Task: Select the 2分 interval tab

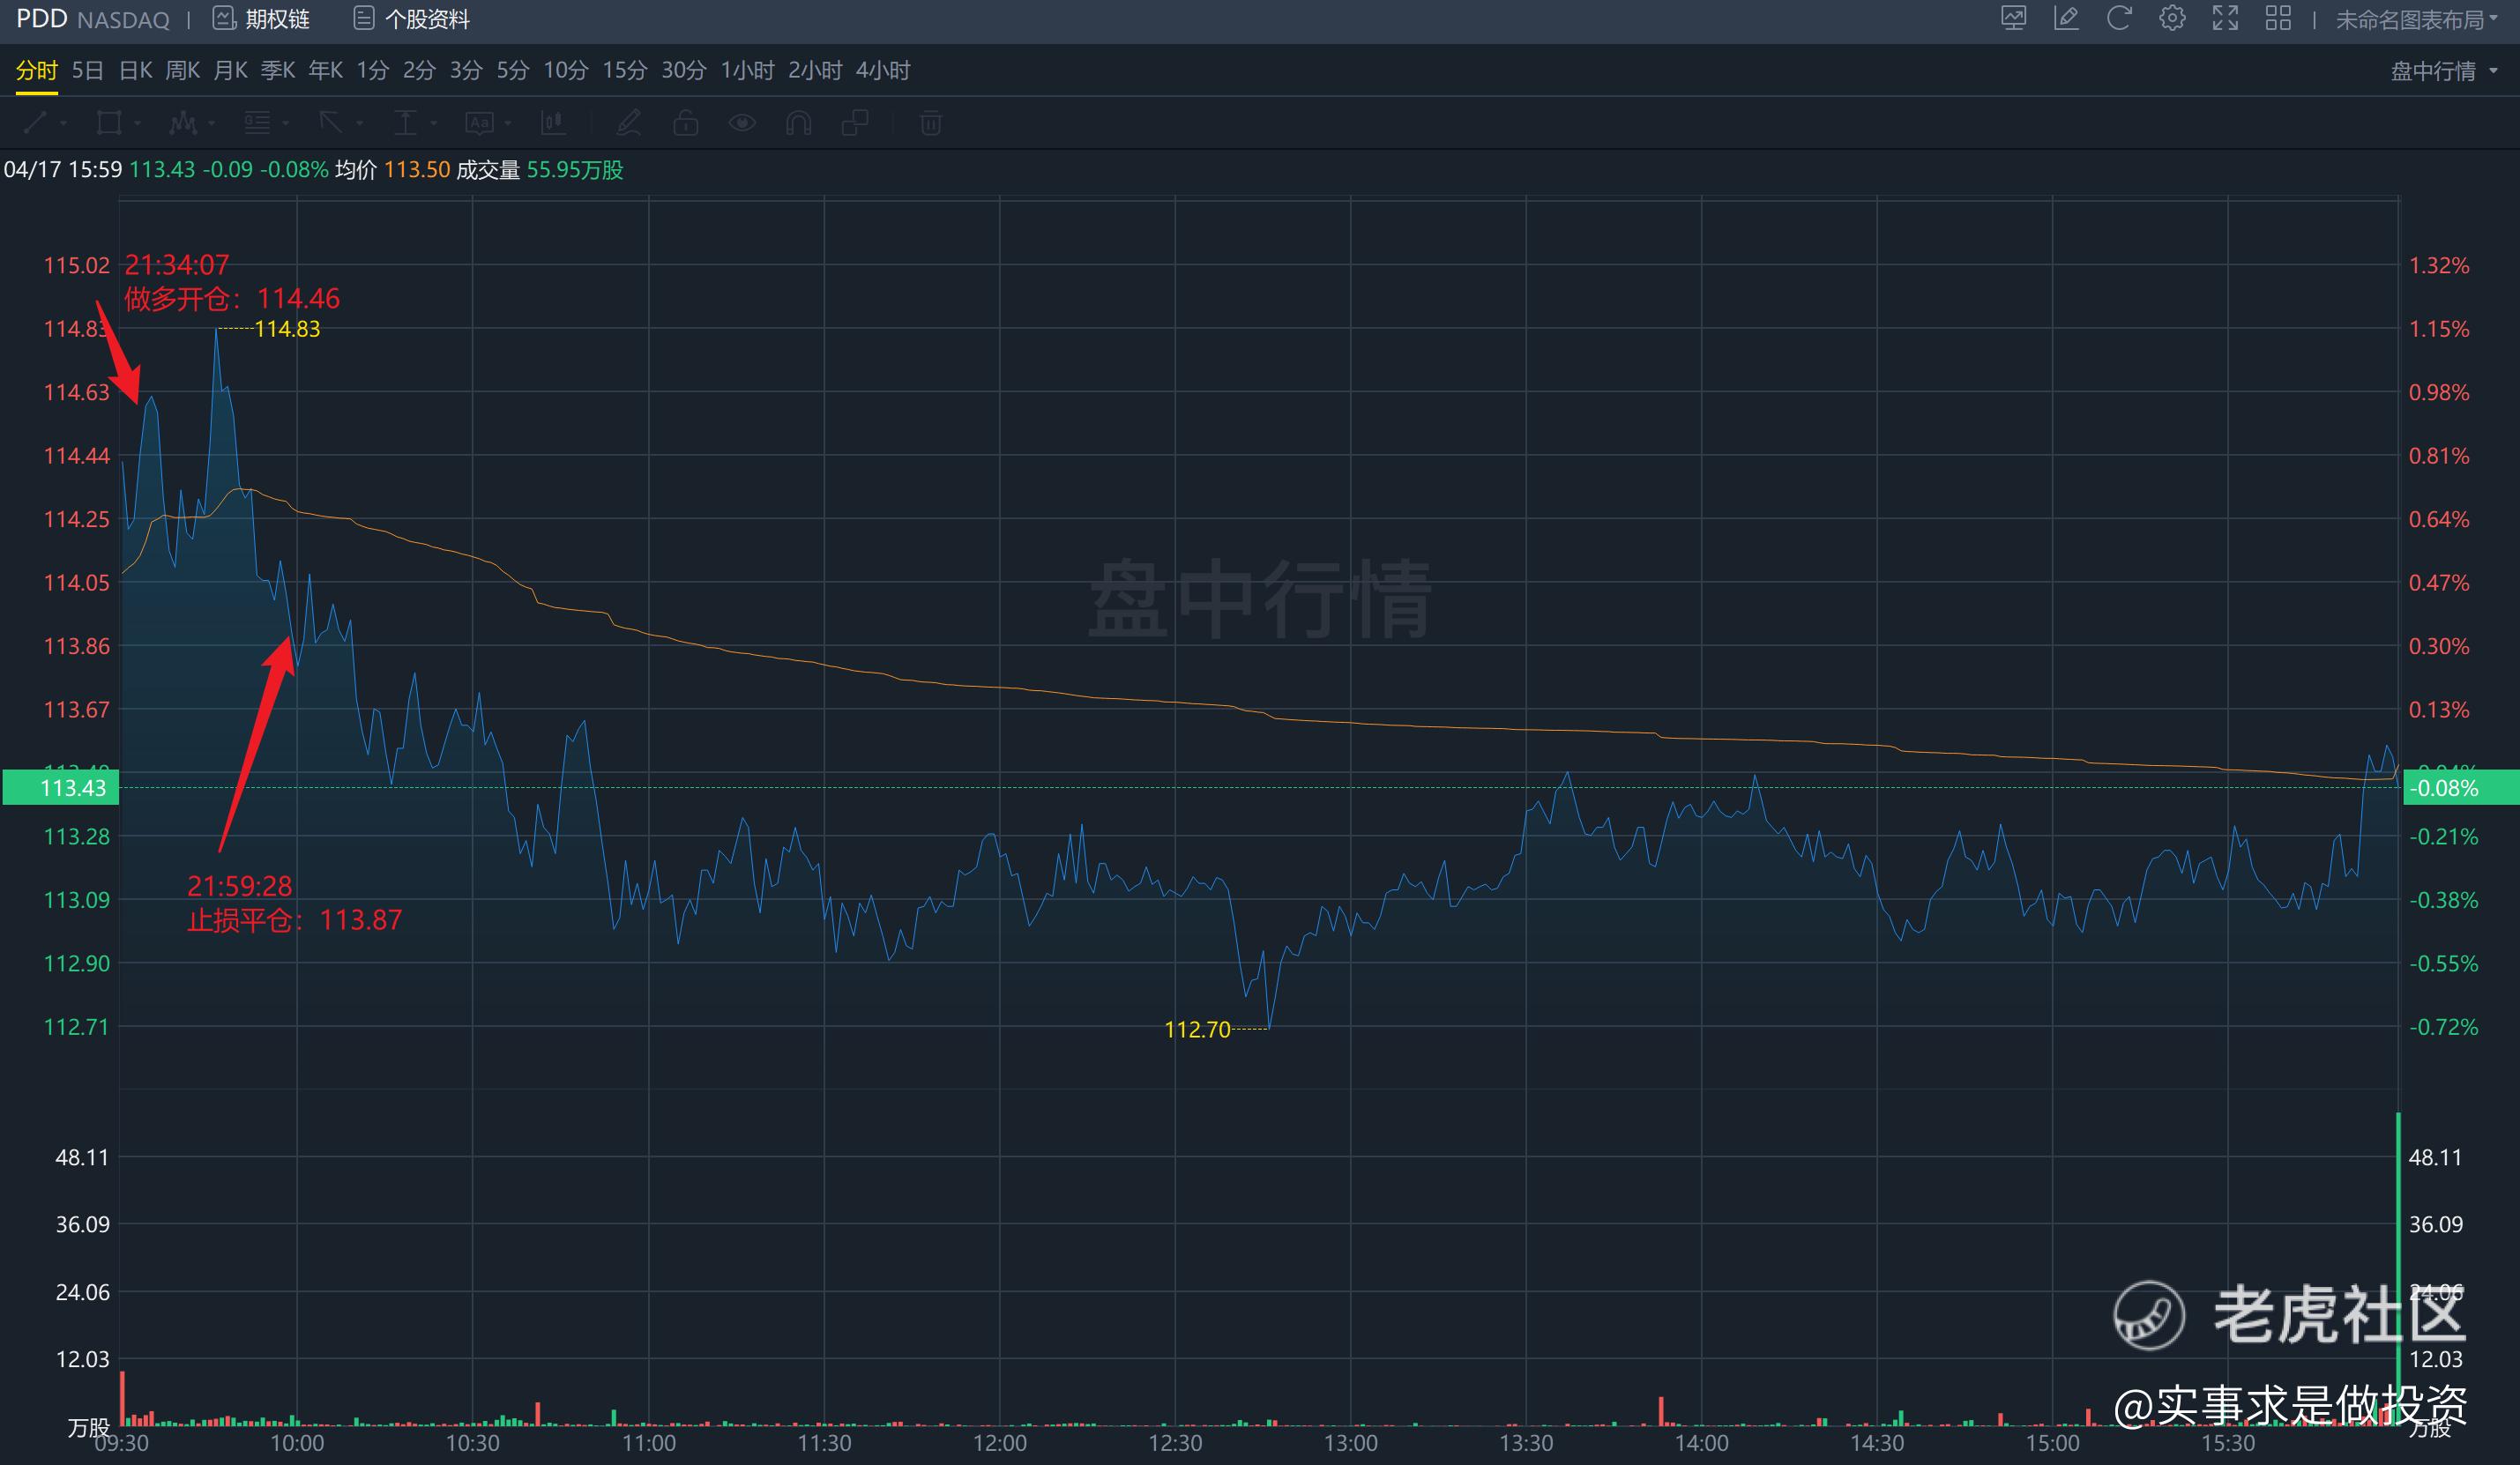Action: tap(419, 71)
